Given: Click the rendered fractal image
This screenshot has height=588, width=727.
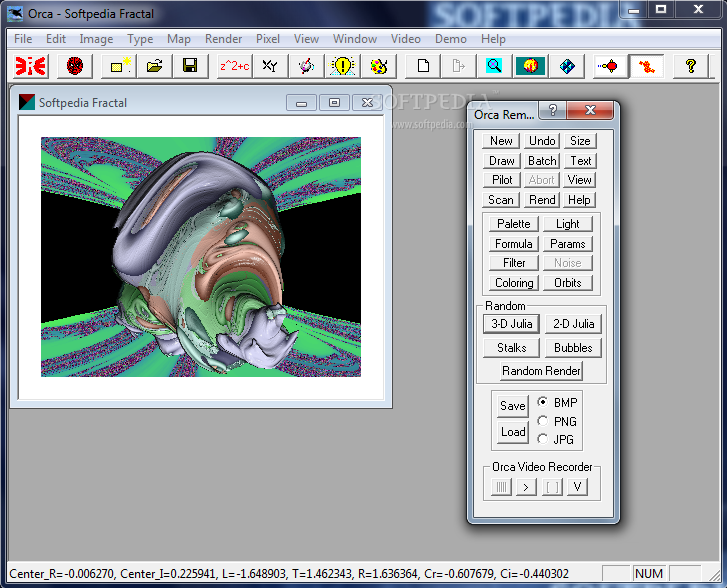Looking at the screenshot, I should [x=201, y=257].
